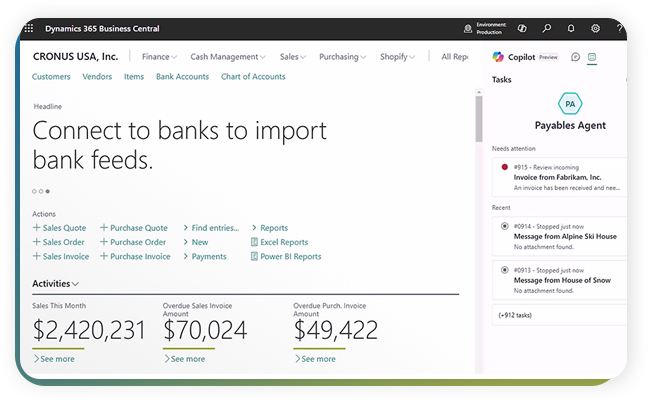This screenshot has width=648, height=401.
Task: Open Chart of Accounts
Action: point(253,76)
